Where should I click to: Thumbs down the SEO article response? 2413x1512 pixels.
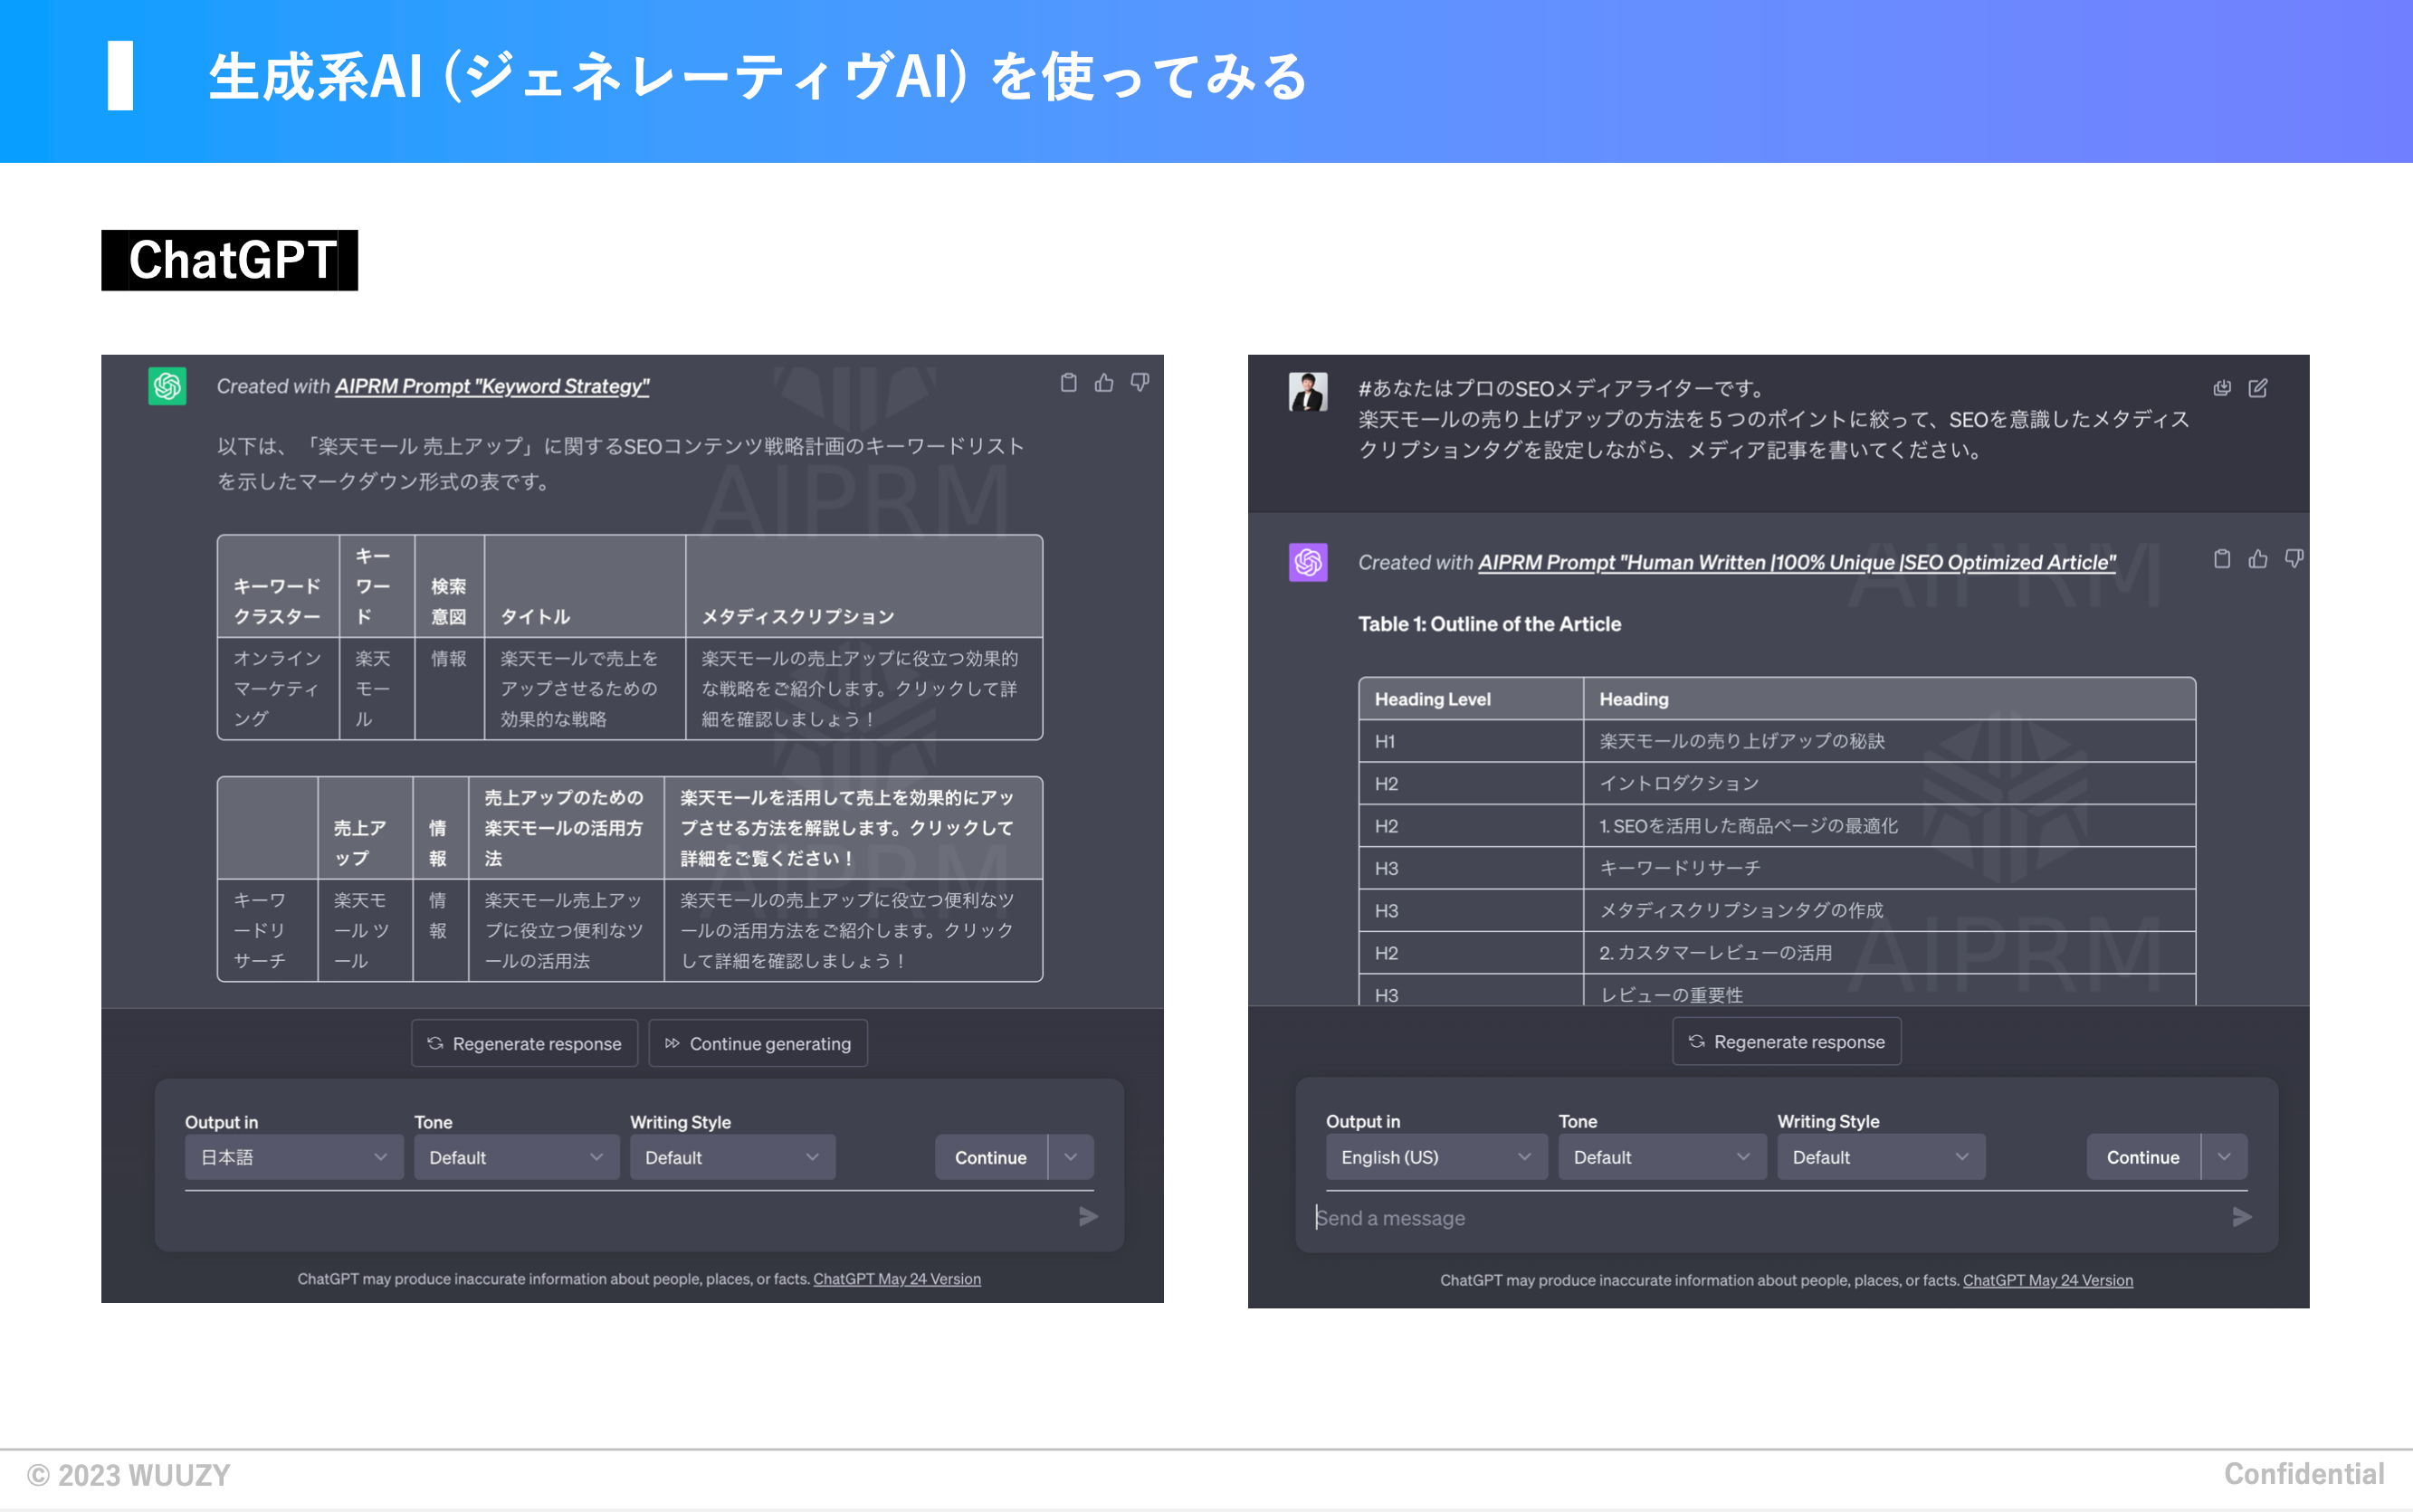2294,559
